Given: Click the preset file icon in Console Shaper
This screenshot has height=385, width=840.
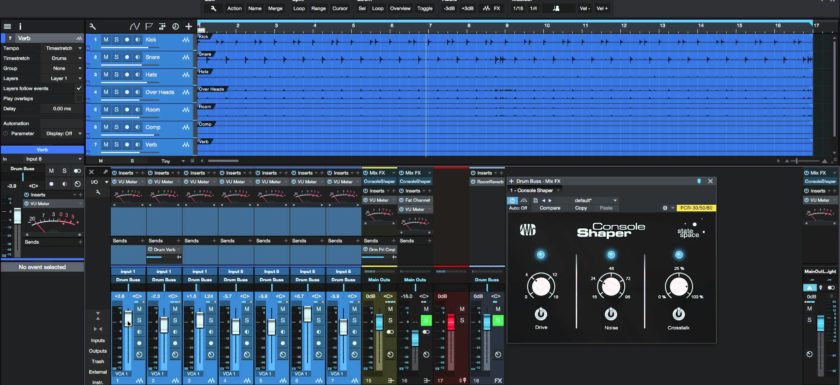Looking at the screenshot, I should (x=535, y=200).
